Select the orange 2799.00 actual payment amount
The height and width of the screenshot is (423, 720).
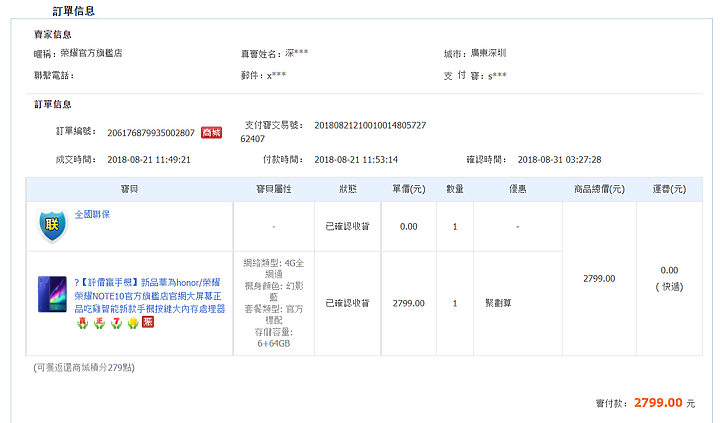pyautogui.click(x=658, y=403)
